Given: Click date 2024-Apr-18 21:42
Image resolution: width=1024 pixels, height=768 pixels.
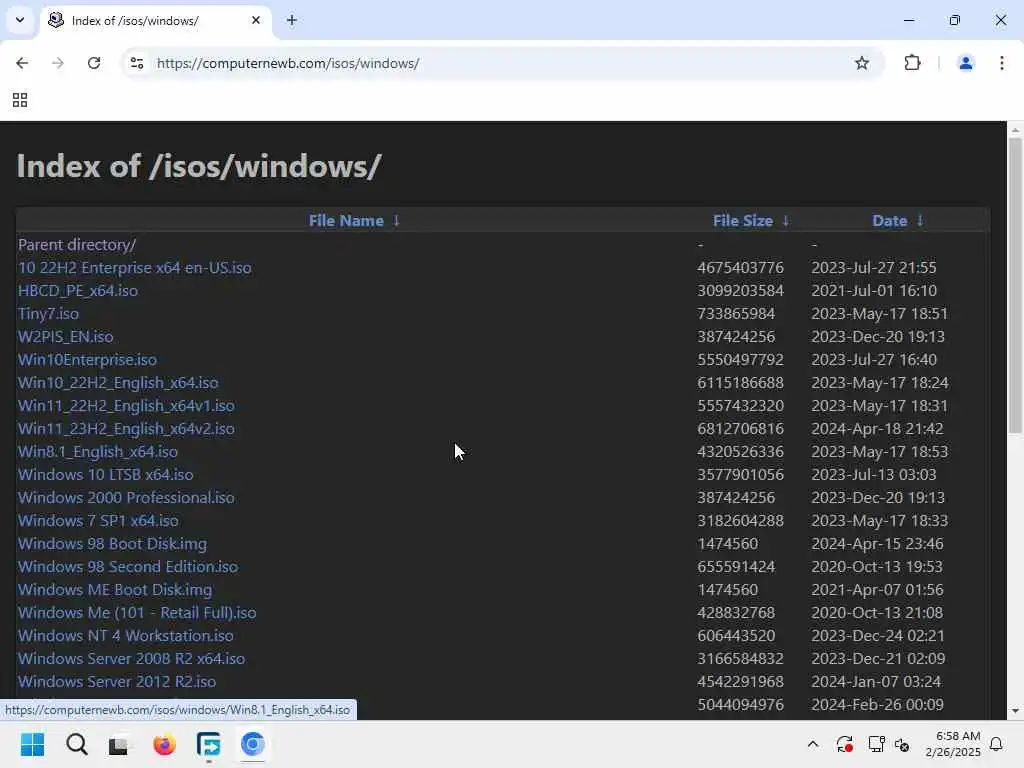Looking at the screenshot, I should 877,428.
